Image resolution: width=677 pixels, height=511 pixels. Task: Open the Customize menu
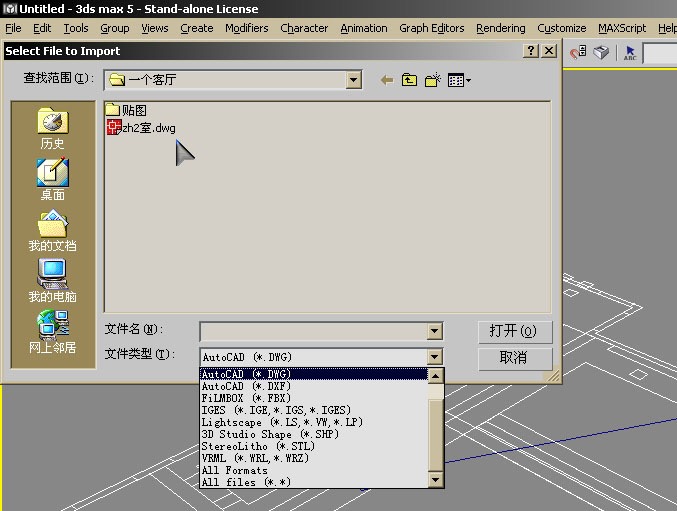(562, 28)
